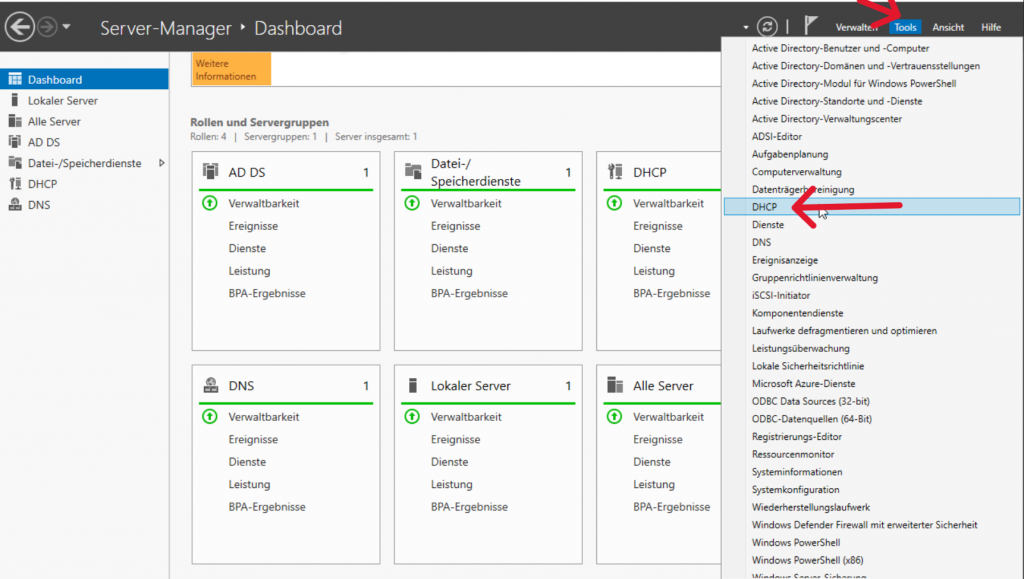The height and width of the screenshot is (579, 1024).
Task: Click the Weitere Informationen orange tile
Action: pyautogui.click(x=231, y=69)
